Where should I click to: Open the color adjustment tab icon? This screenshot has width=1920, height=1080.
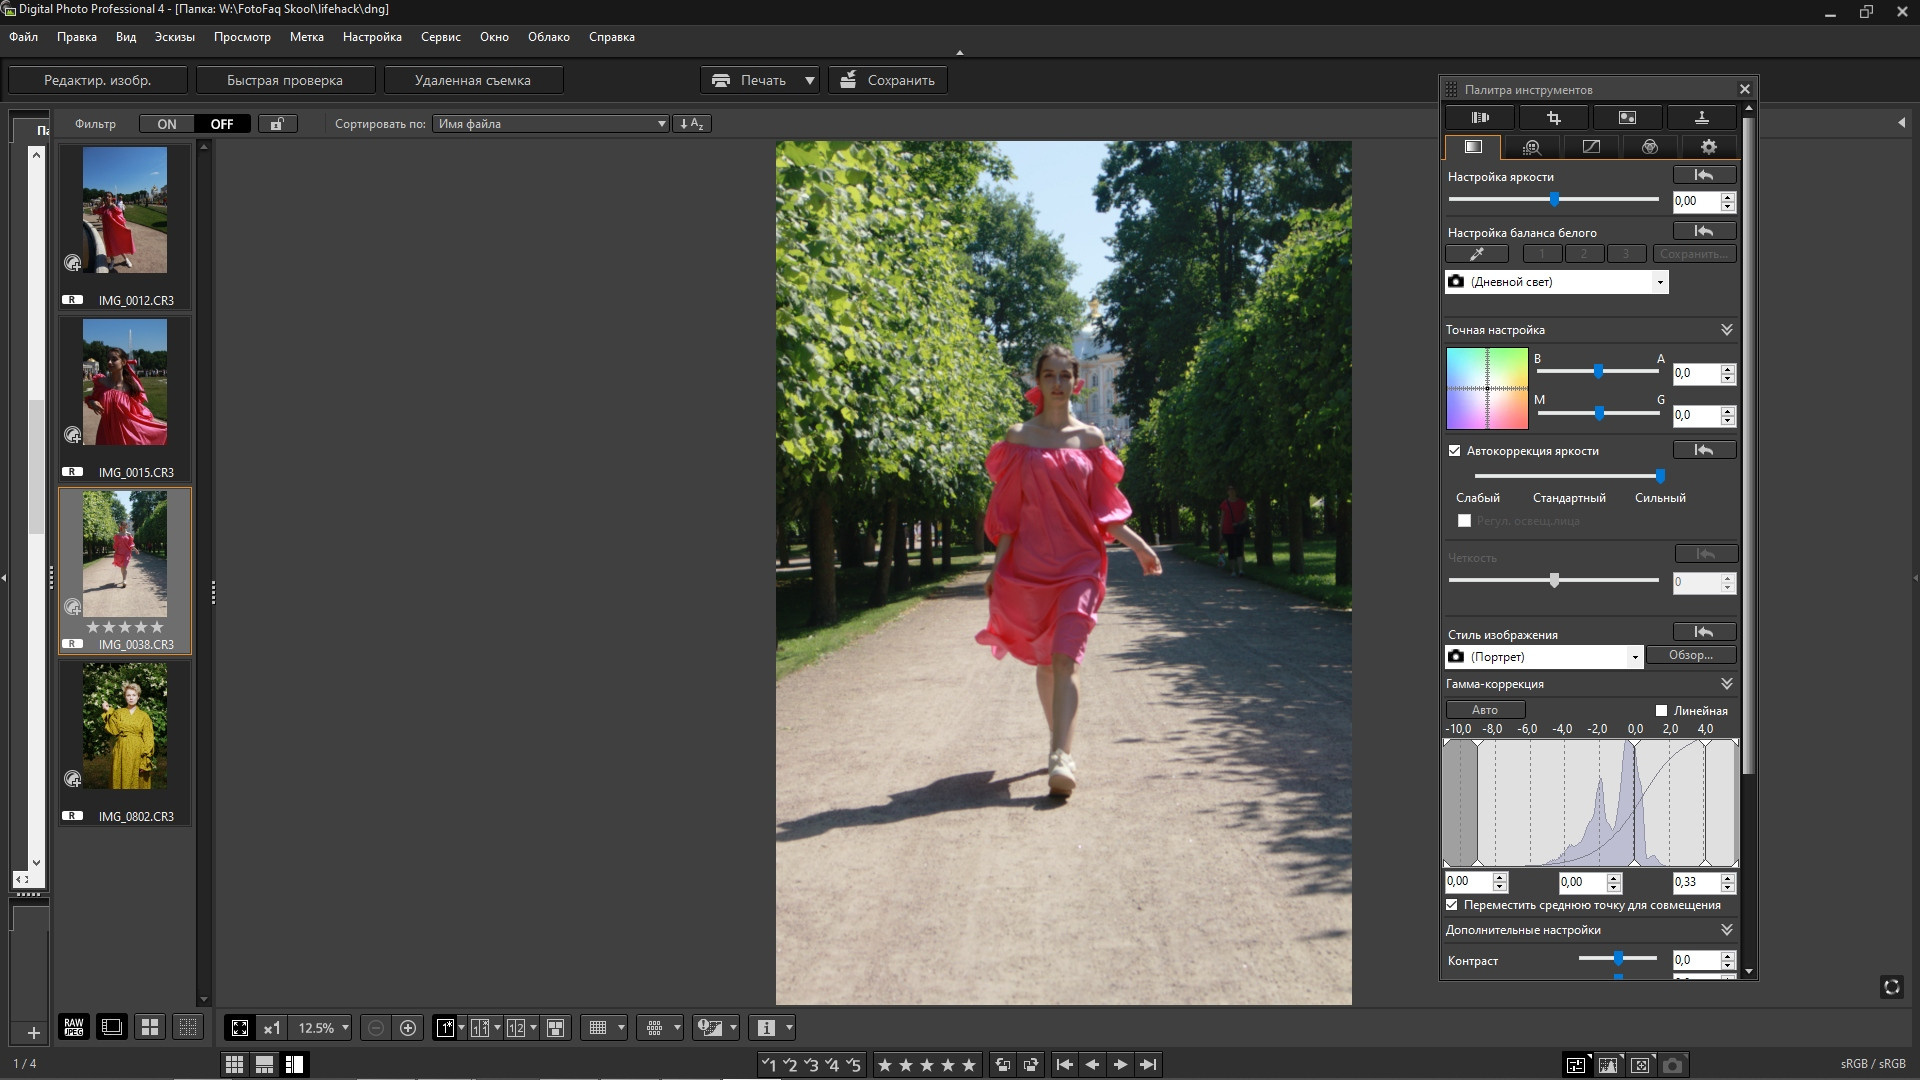pos(1650,147)
